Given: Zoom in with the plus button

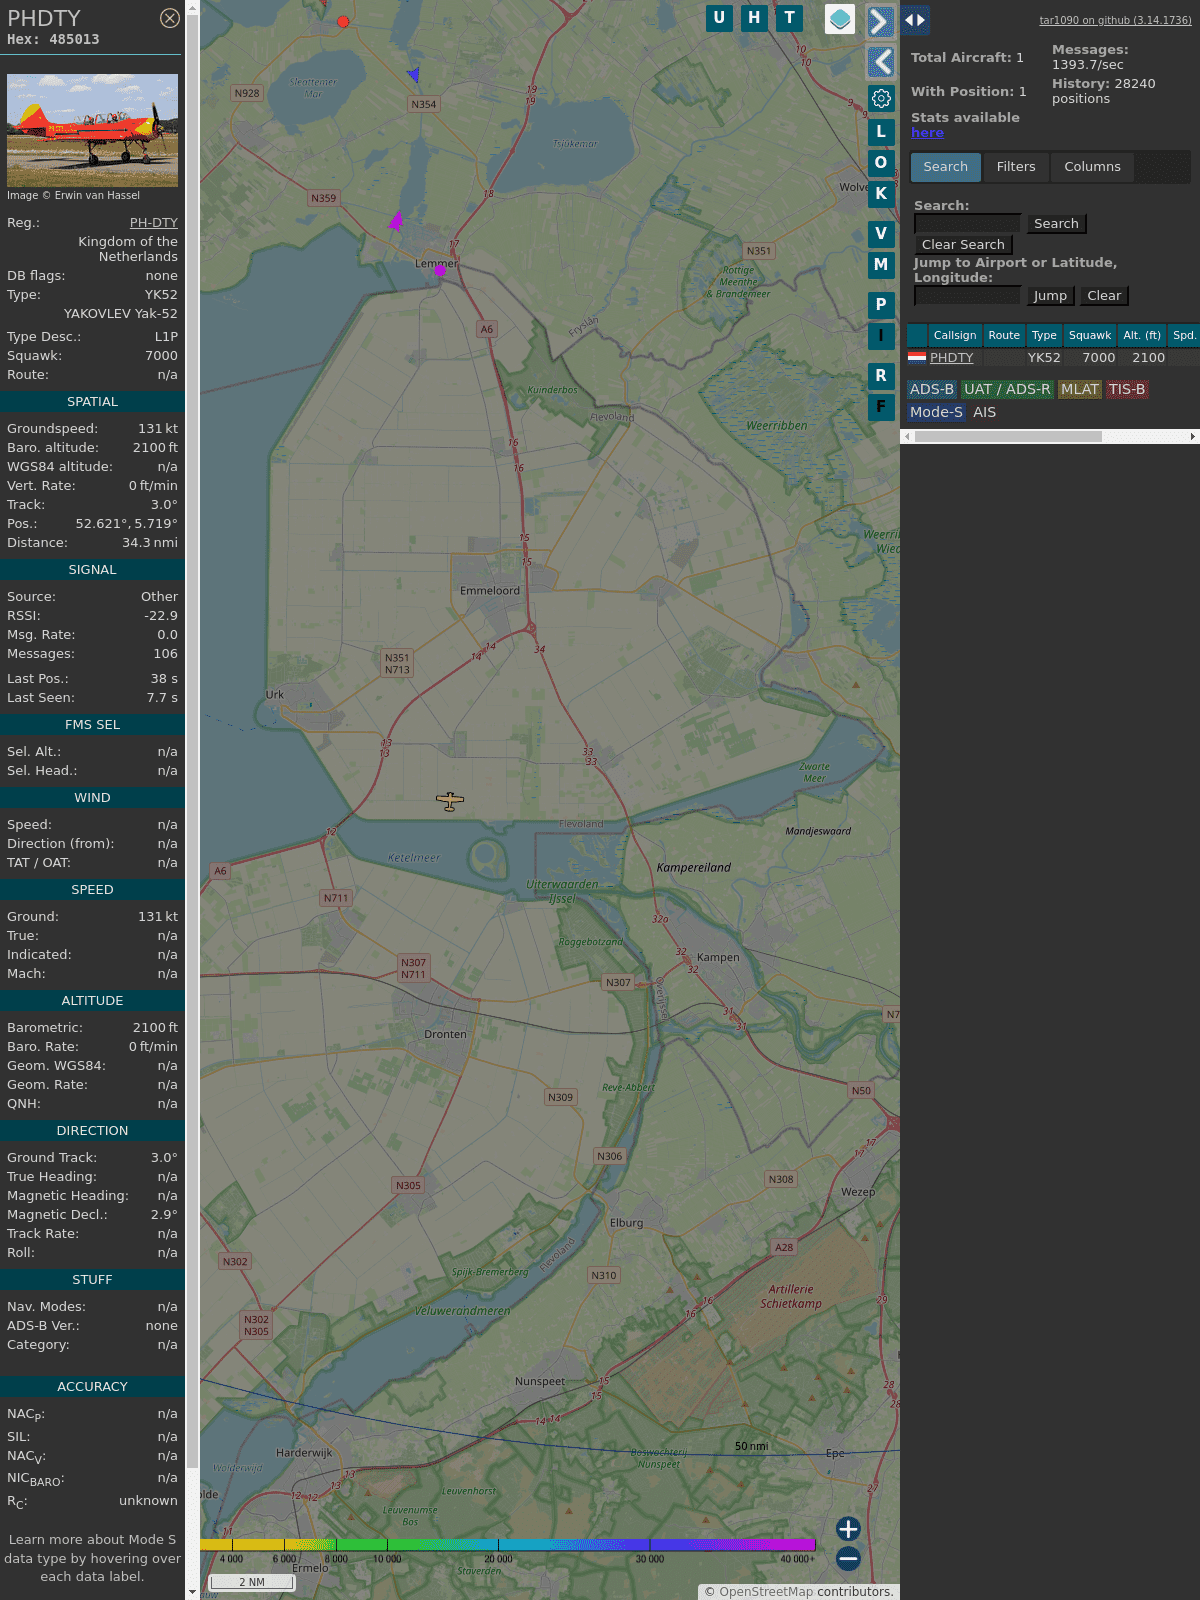Looking at the screenshot, I should 848,1528.
